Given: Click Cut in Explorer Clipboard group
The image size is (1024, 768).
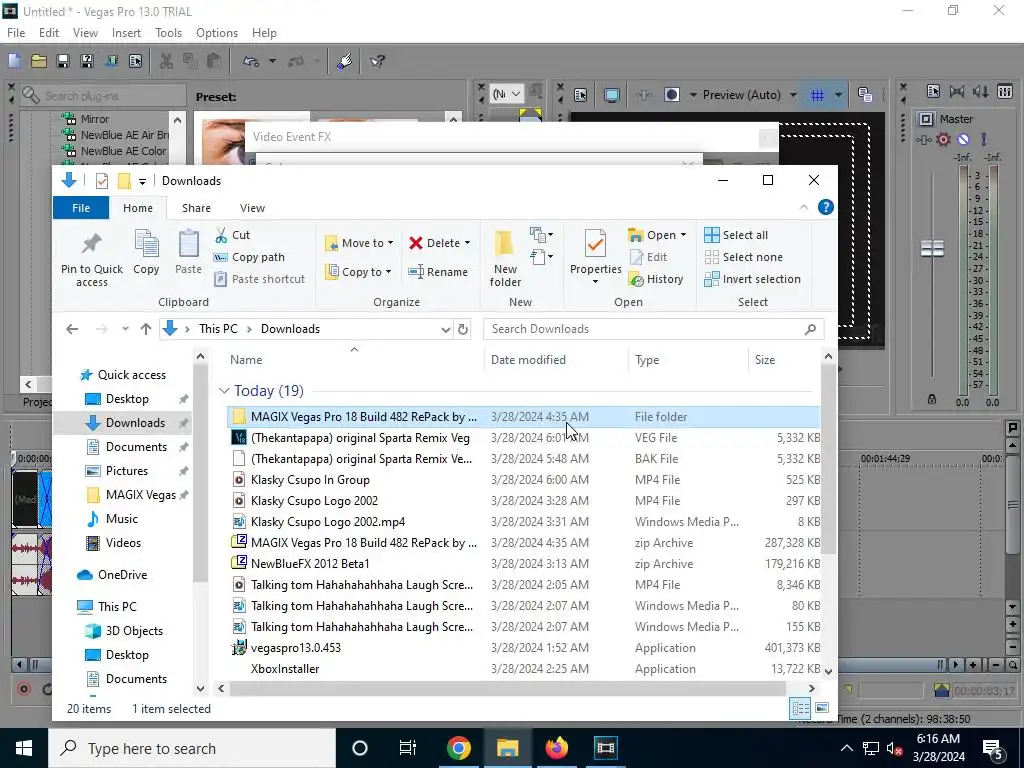Looking at the screenshot, I should click(232, 235).
